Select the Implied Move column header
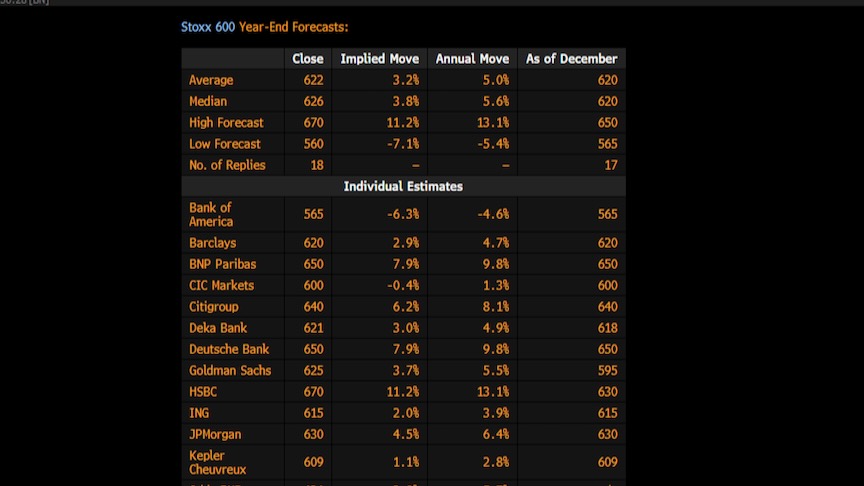The height and width of the screenshot is (486, 864). [x=379, y=59]
